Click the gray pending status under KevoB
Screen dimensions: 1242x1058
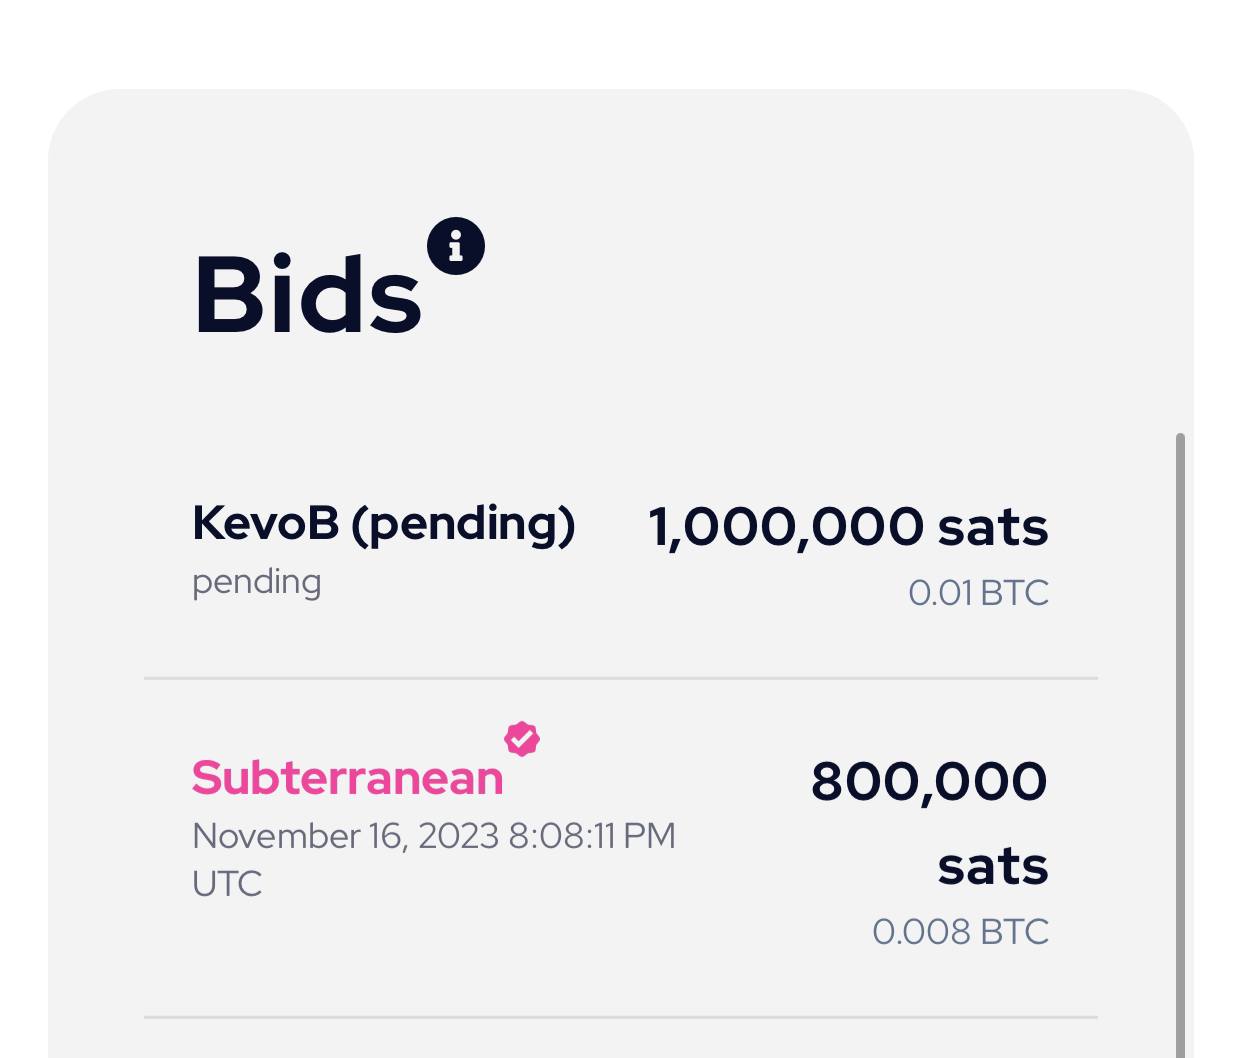(x=257, y=583)
